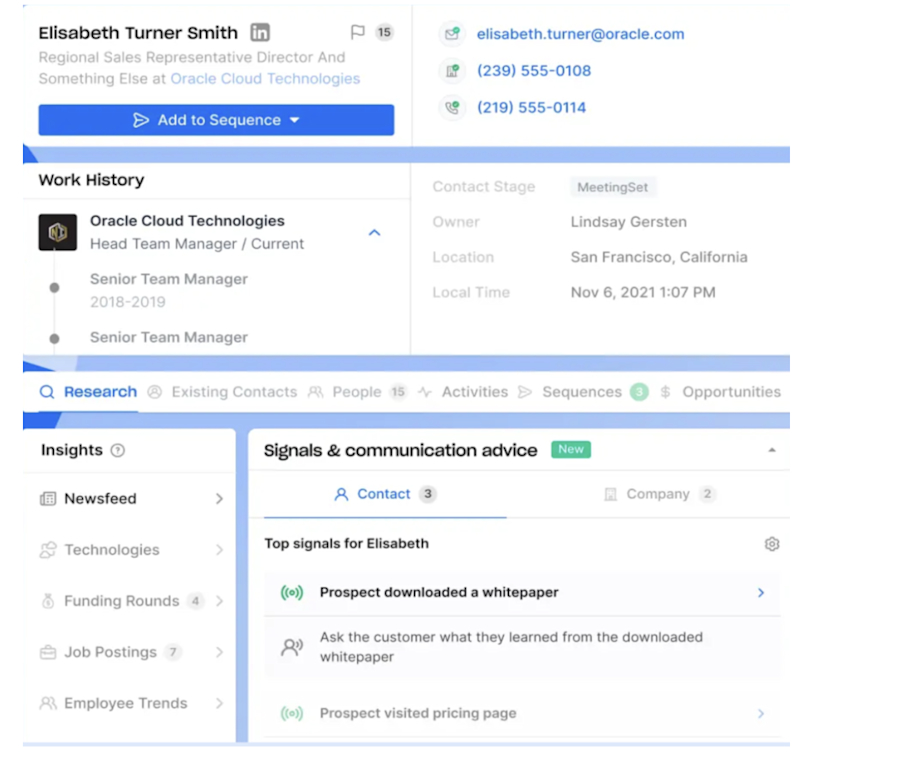The height and width of the screenshot is (766, 900).
Task: Click owner name Lindsay Gersten
Action: click(629, 222)
